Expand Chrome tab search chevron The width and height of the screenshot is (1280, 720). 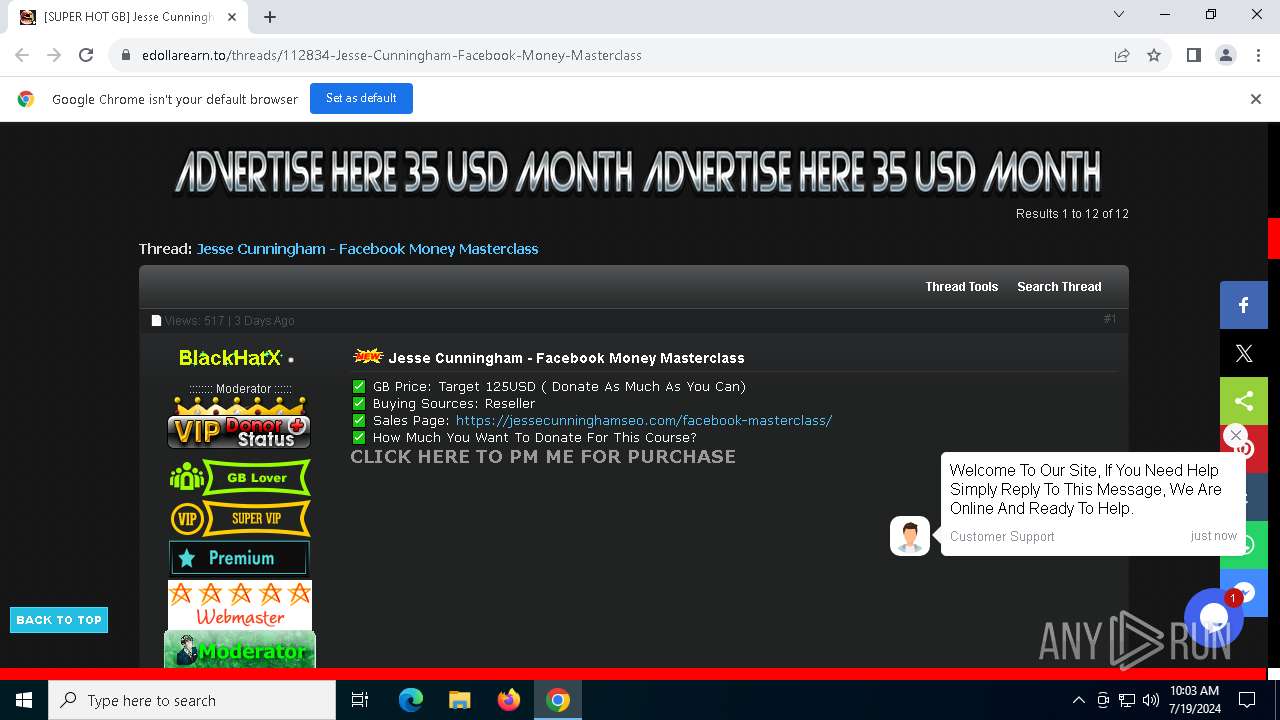[x=1119, y=14]
